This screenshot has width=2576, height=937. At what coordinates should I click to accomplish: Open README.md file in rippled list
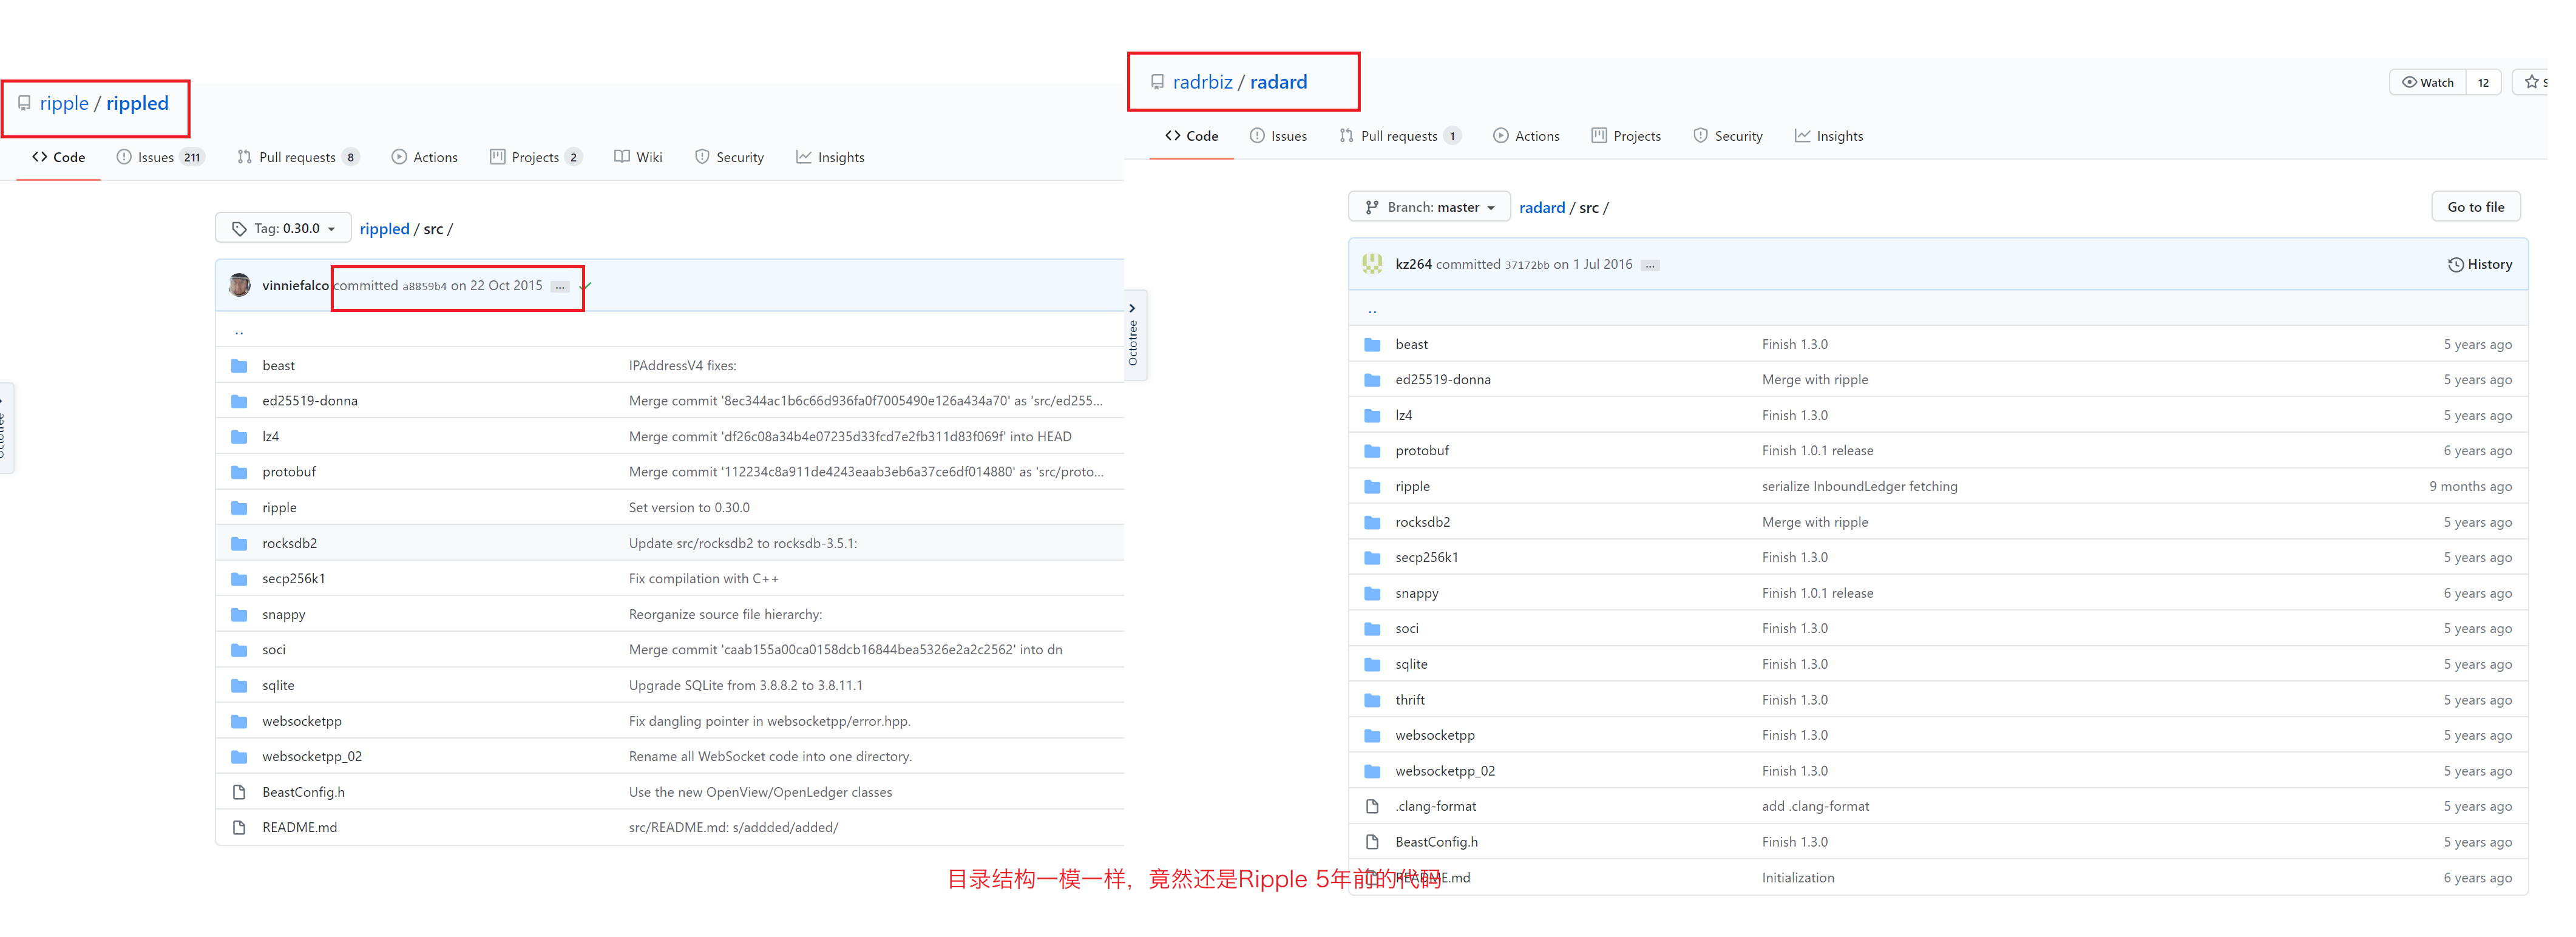pyautogui.click(x=300, y=828)
